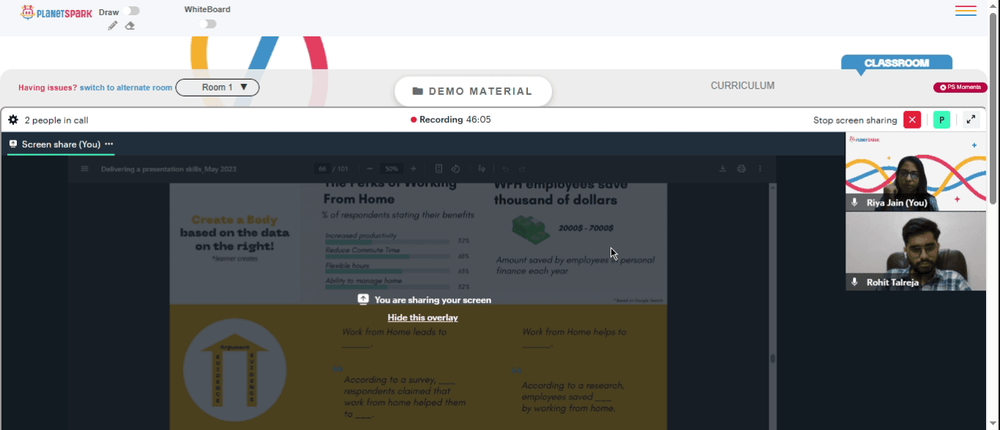Click PDF undo arrow

[x=505, y=168]
